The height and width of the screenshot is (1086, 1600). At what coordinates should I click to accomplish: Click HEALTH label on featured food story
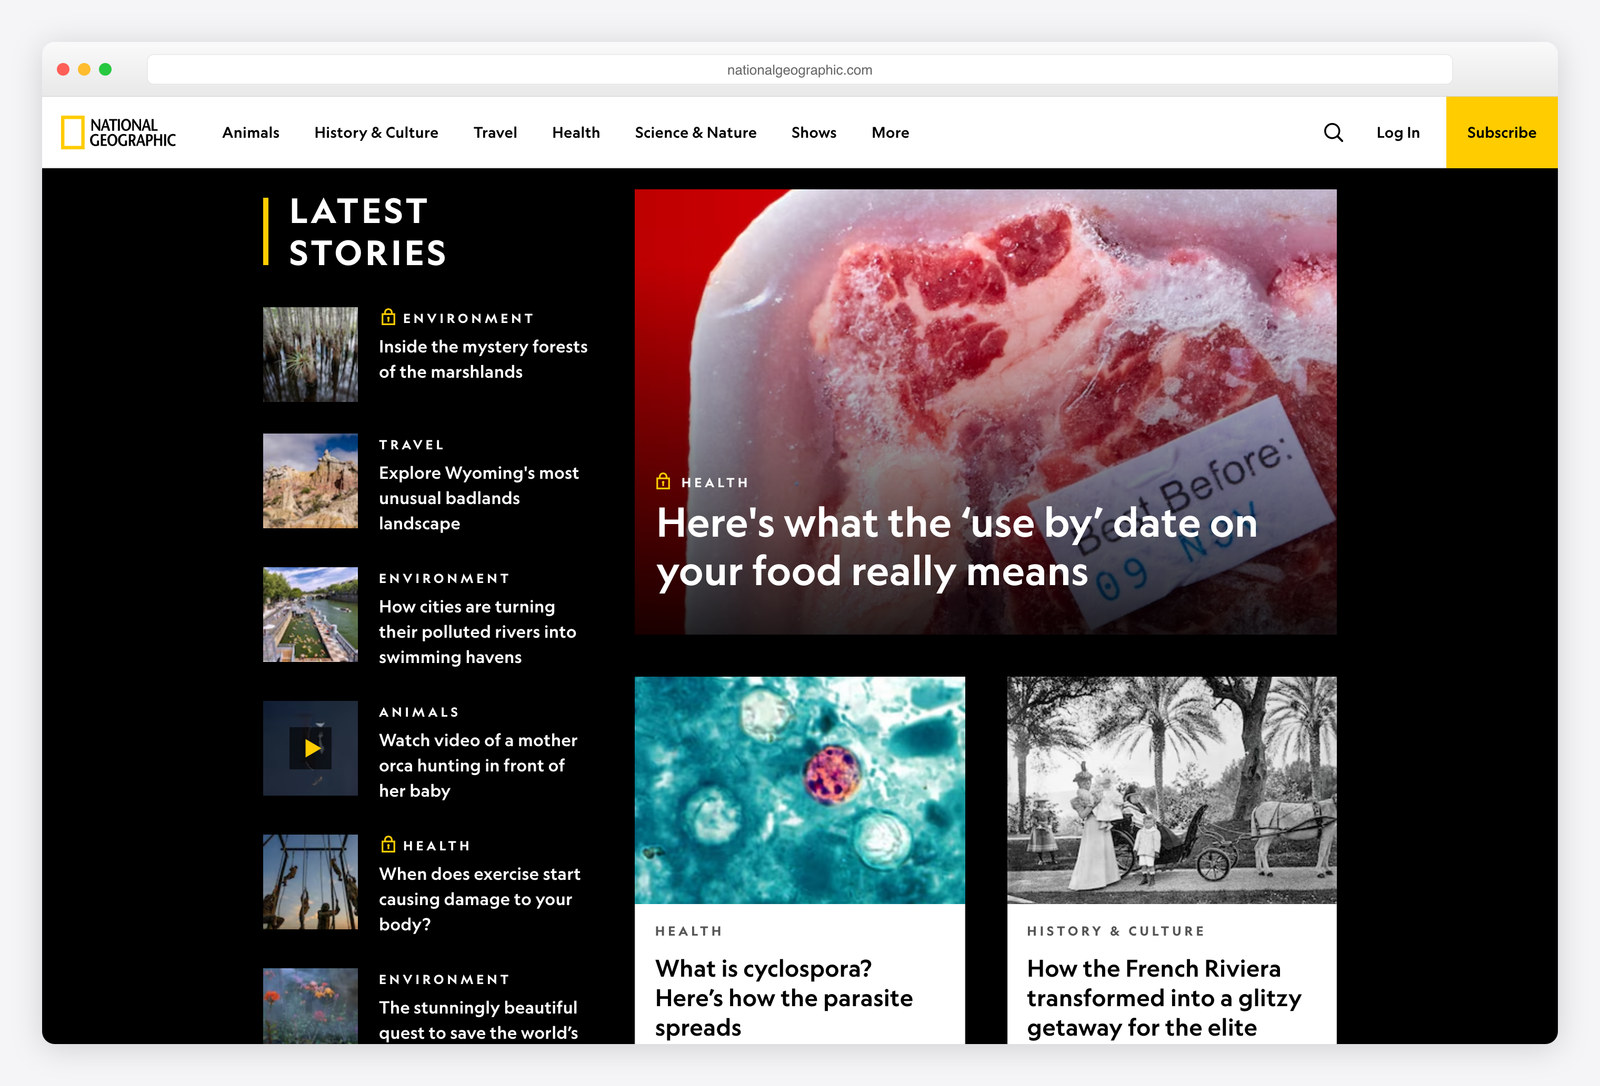tap(715, 482)
